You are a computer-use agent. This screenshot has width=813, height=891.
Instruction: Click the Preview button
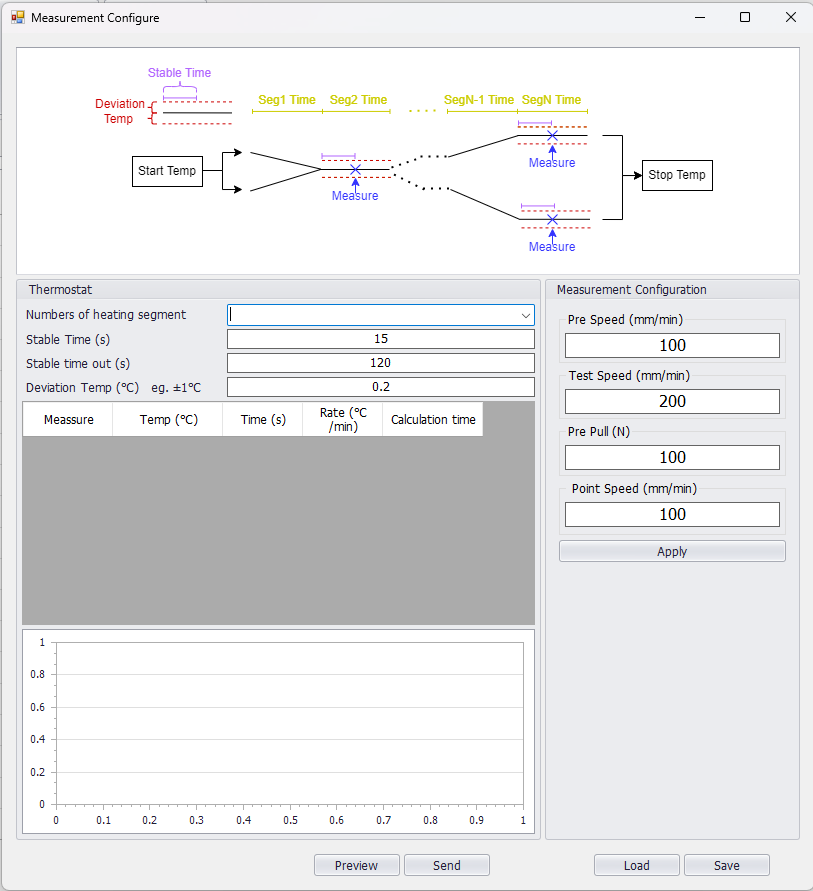[x=356, y=865]
